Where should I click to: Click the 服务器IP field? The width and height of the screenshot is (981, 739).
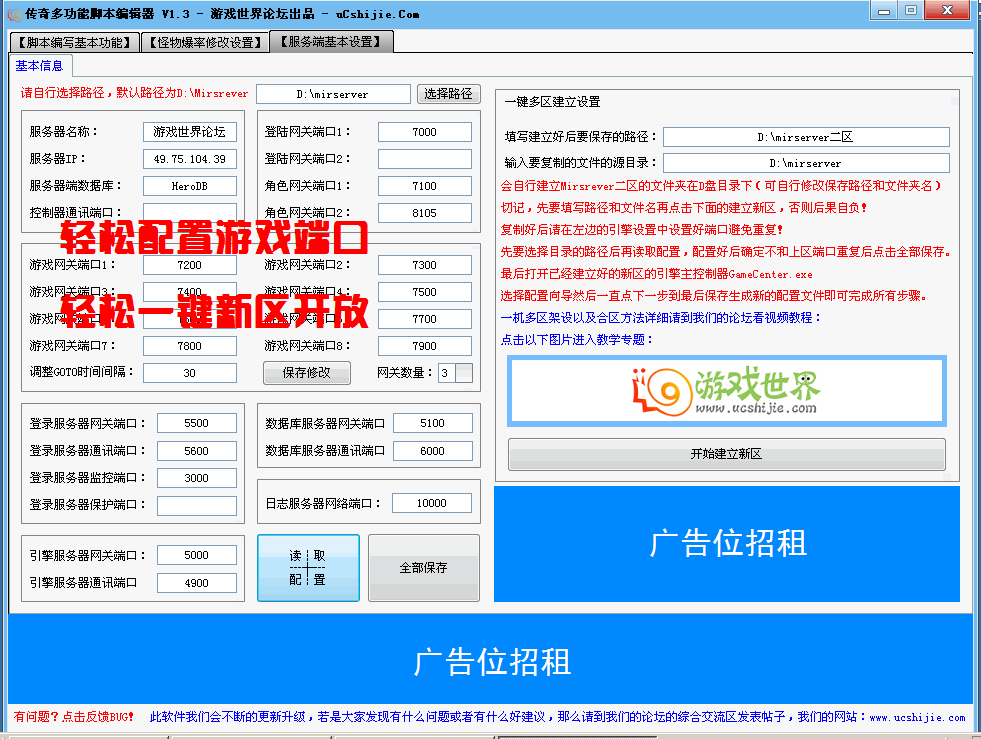(190, 159)
